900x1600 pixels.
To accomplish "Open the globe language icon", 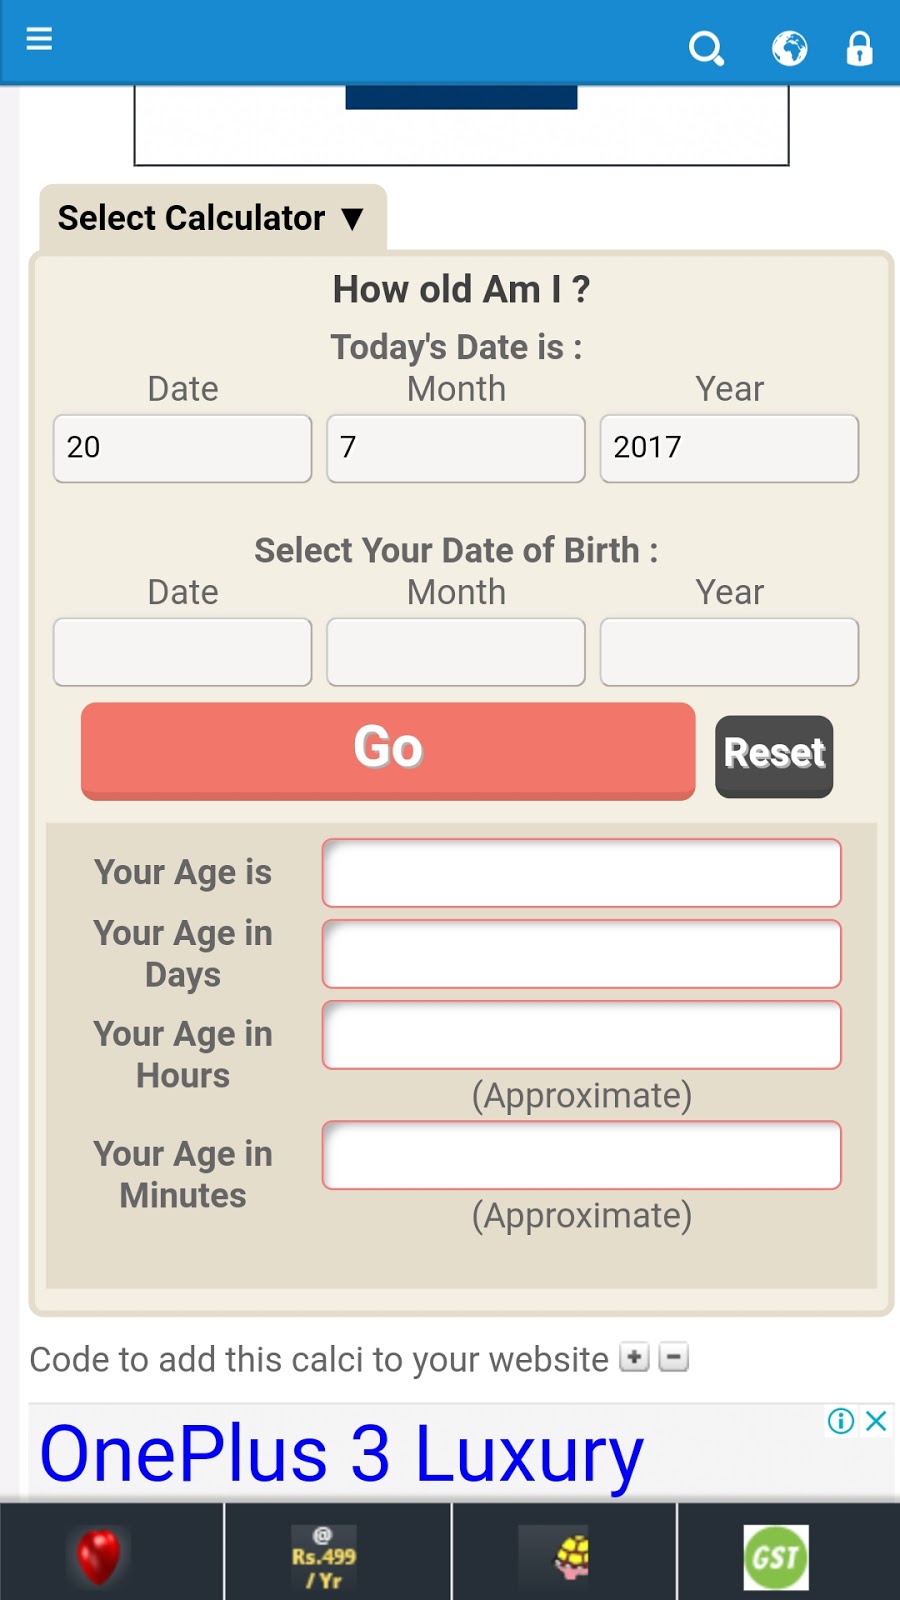I will pyautogui.click(x=789, y=48).
